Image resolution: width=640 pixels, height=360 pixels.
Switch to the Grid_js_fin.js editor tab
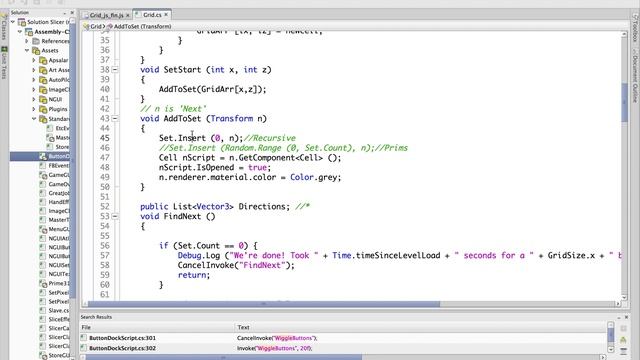coord(106,15)
